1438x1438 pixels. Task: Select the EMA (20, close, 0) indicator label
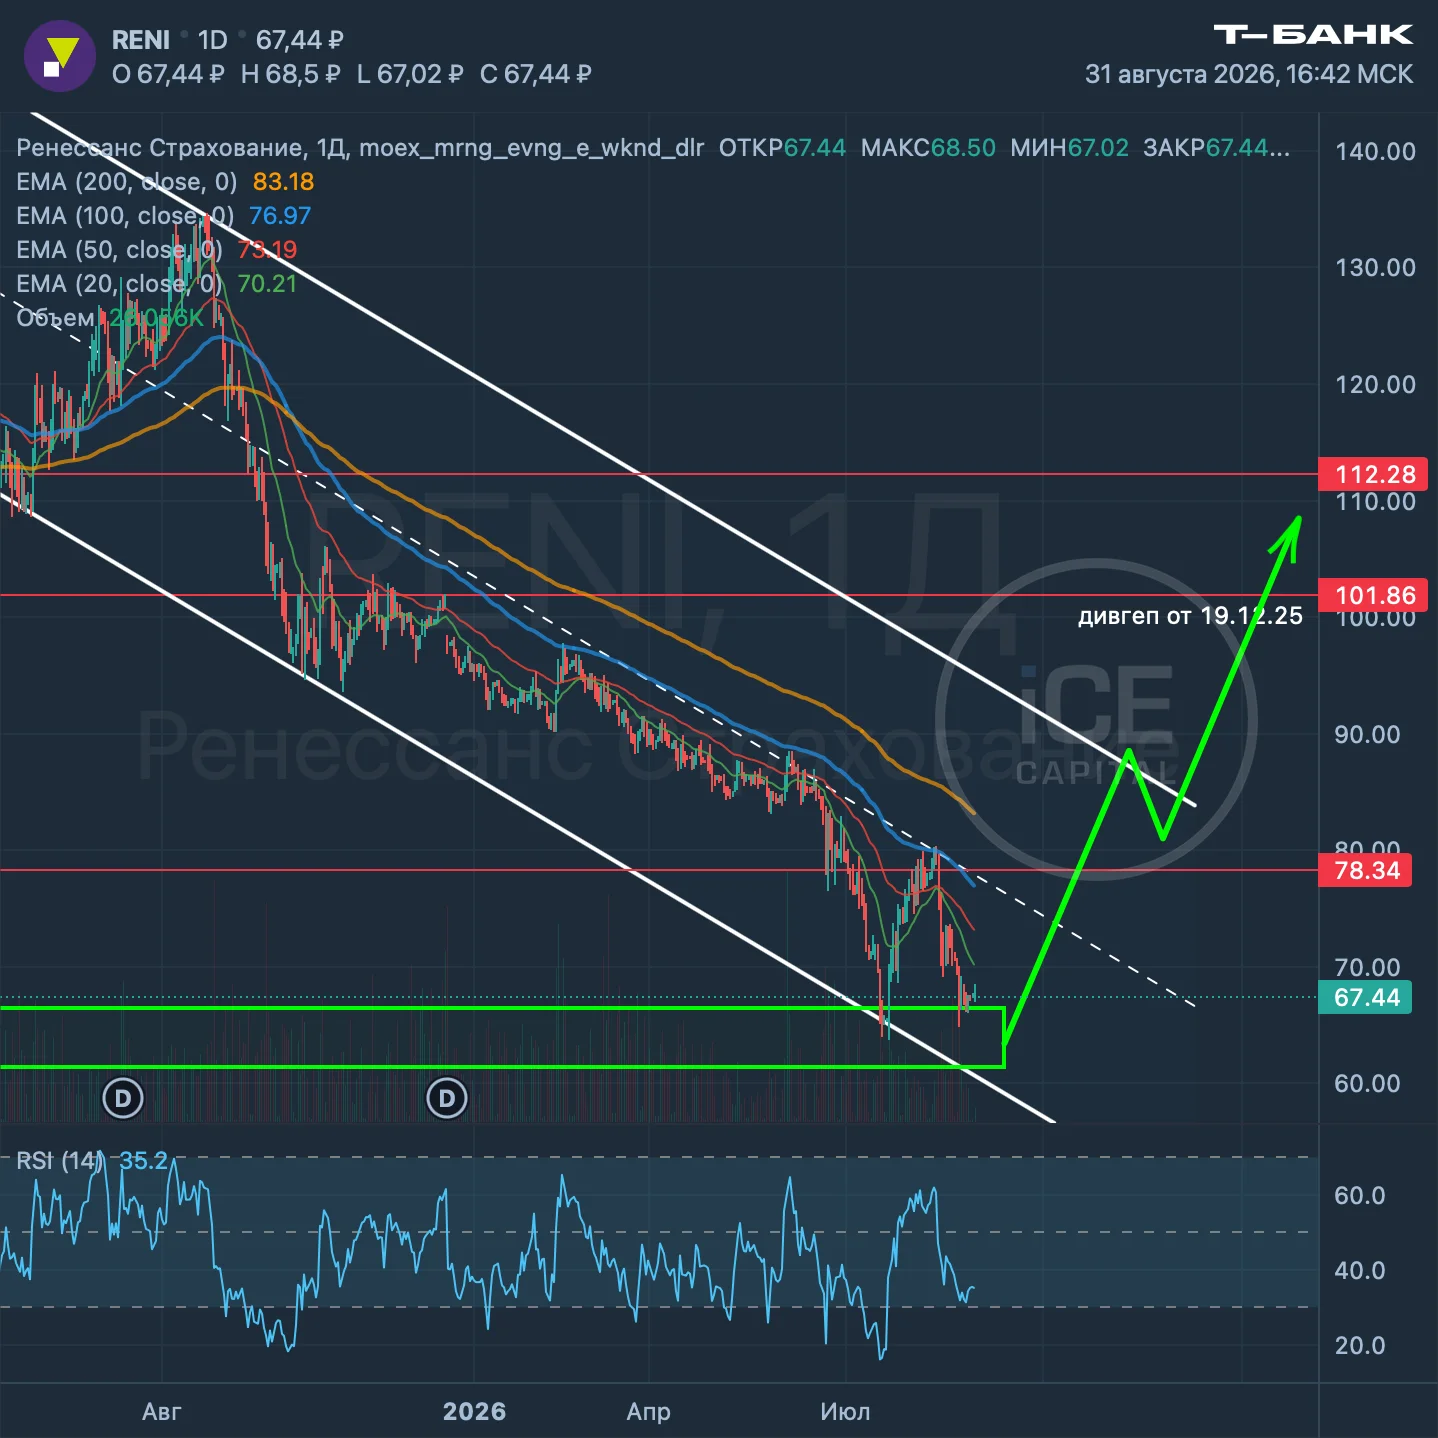click(120, 284)
